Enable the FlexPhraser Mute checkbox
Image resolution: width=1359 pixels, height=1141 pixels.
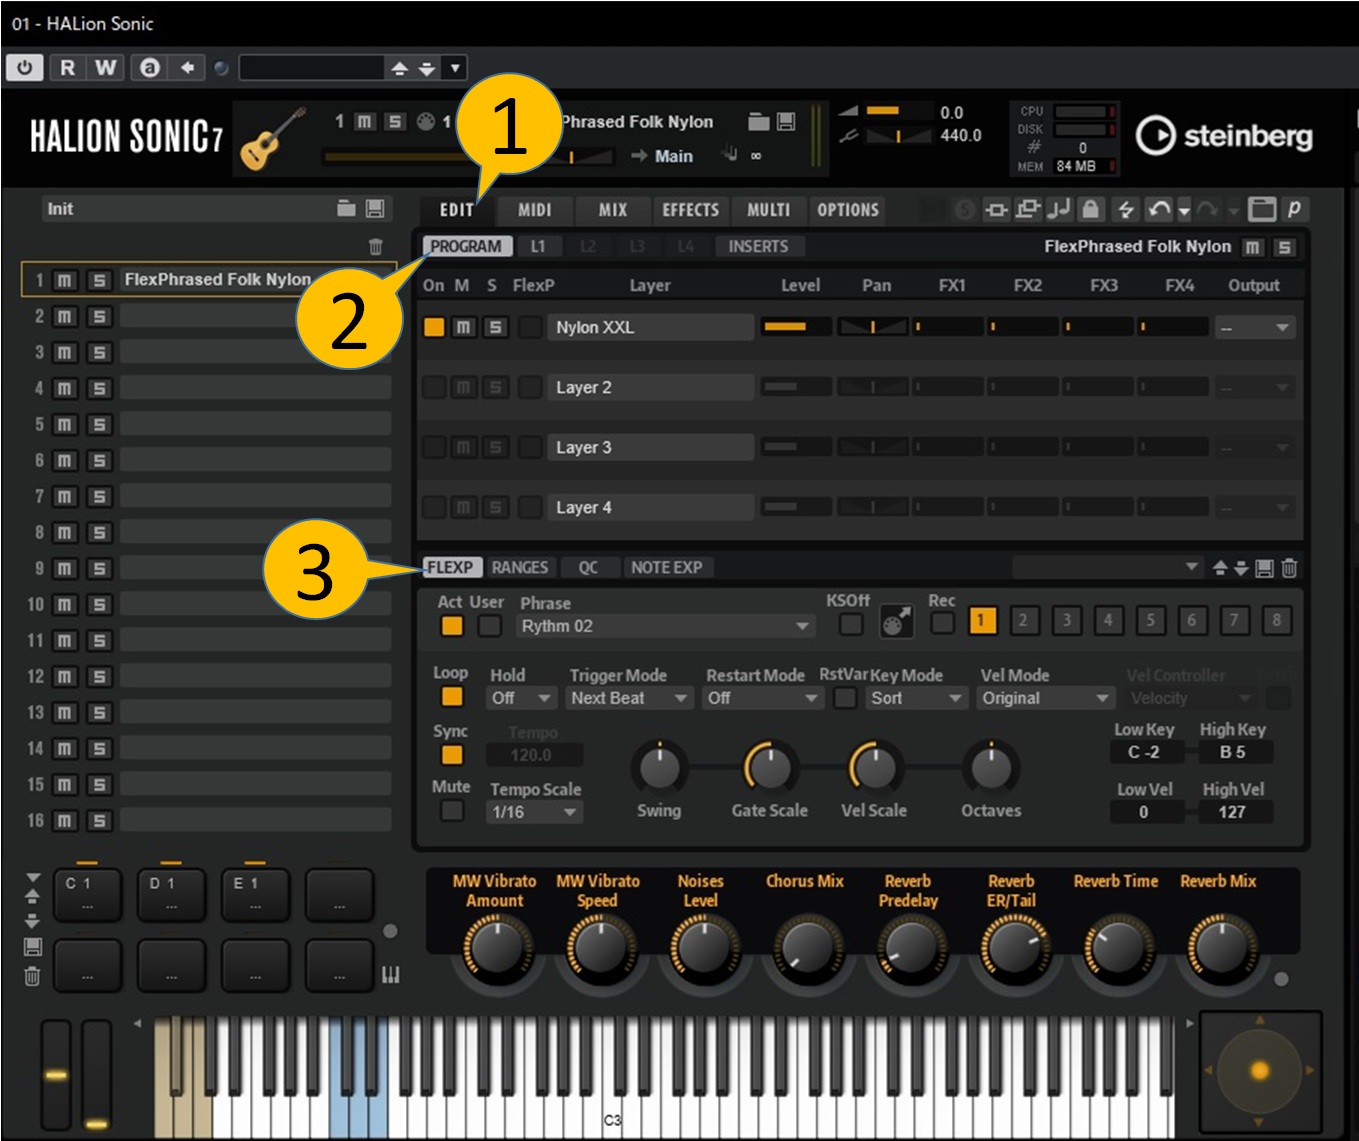(452, 810)
